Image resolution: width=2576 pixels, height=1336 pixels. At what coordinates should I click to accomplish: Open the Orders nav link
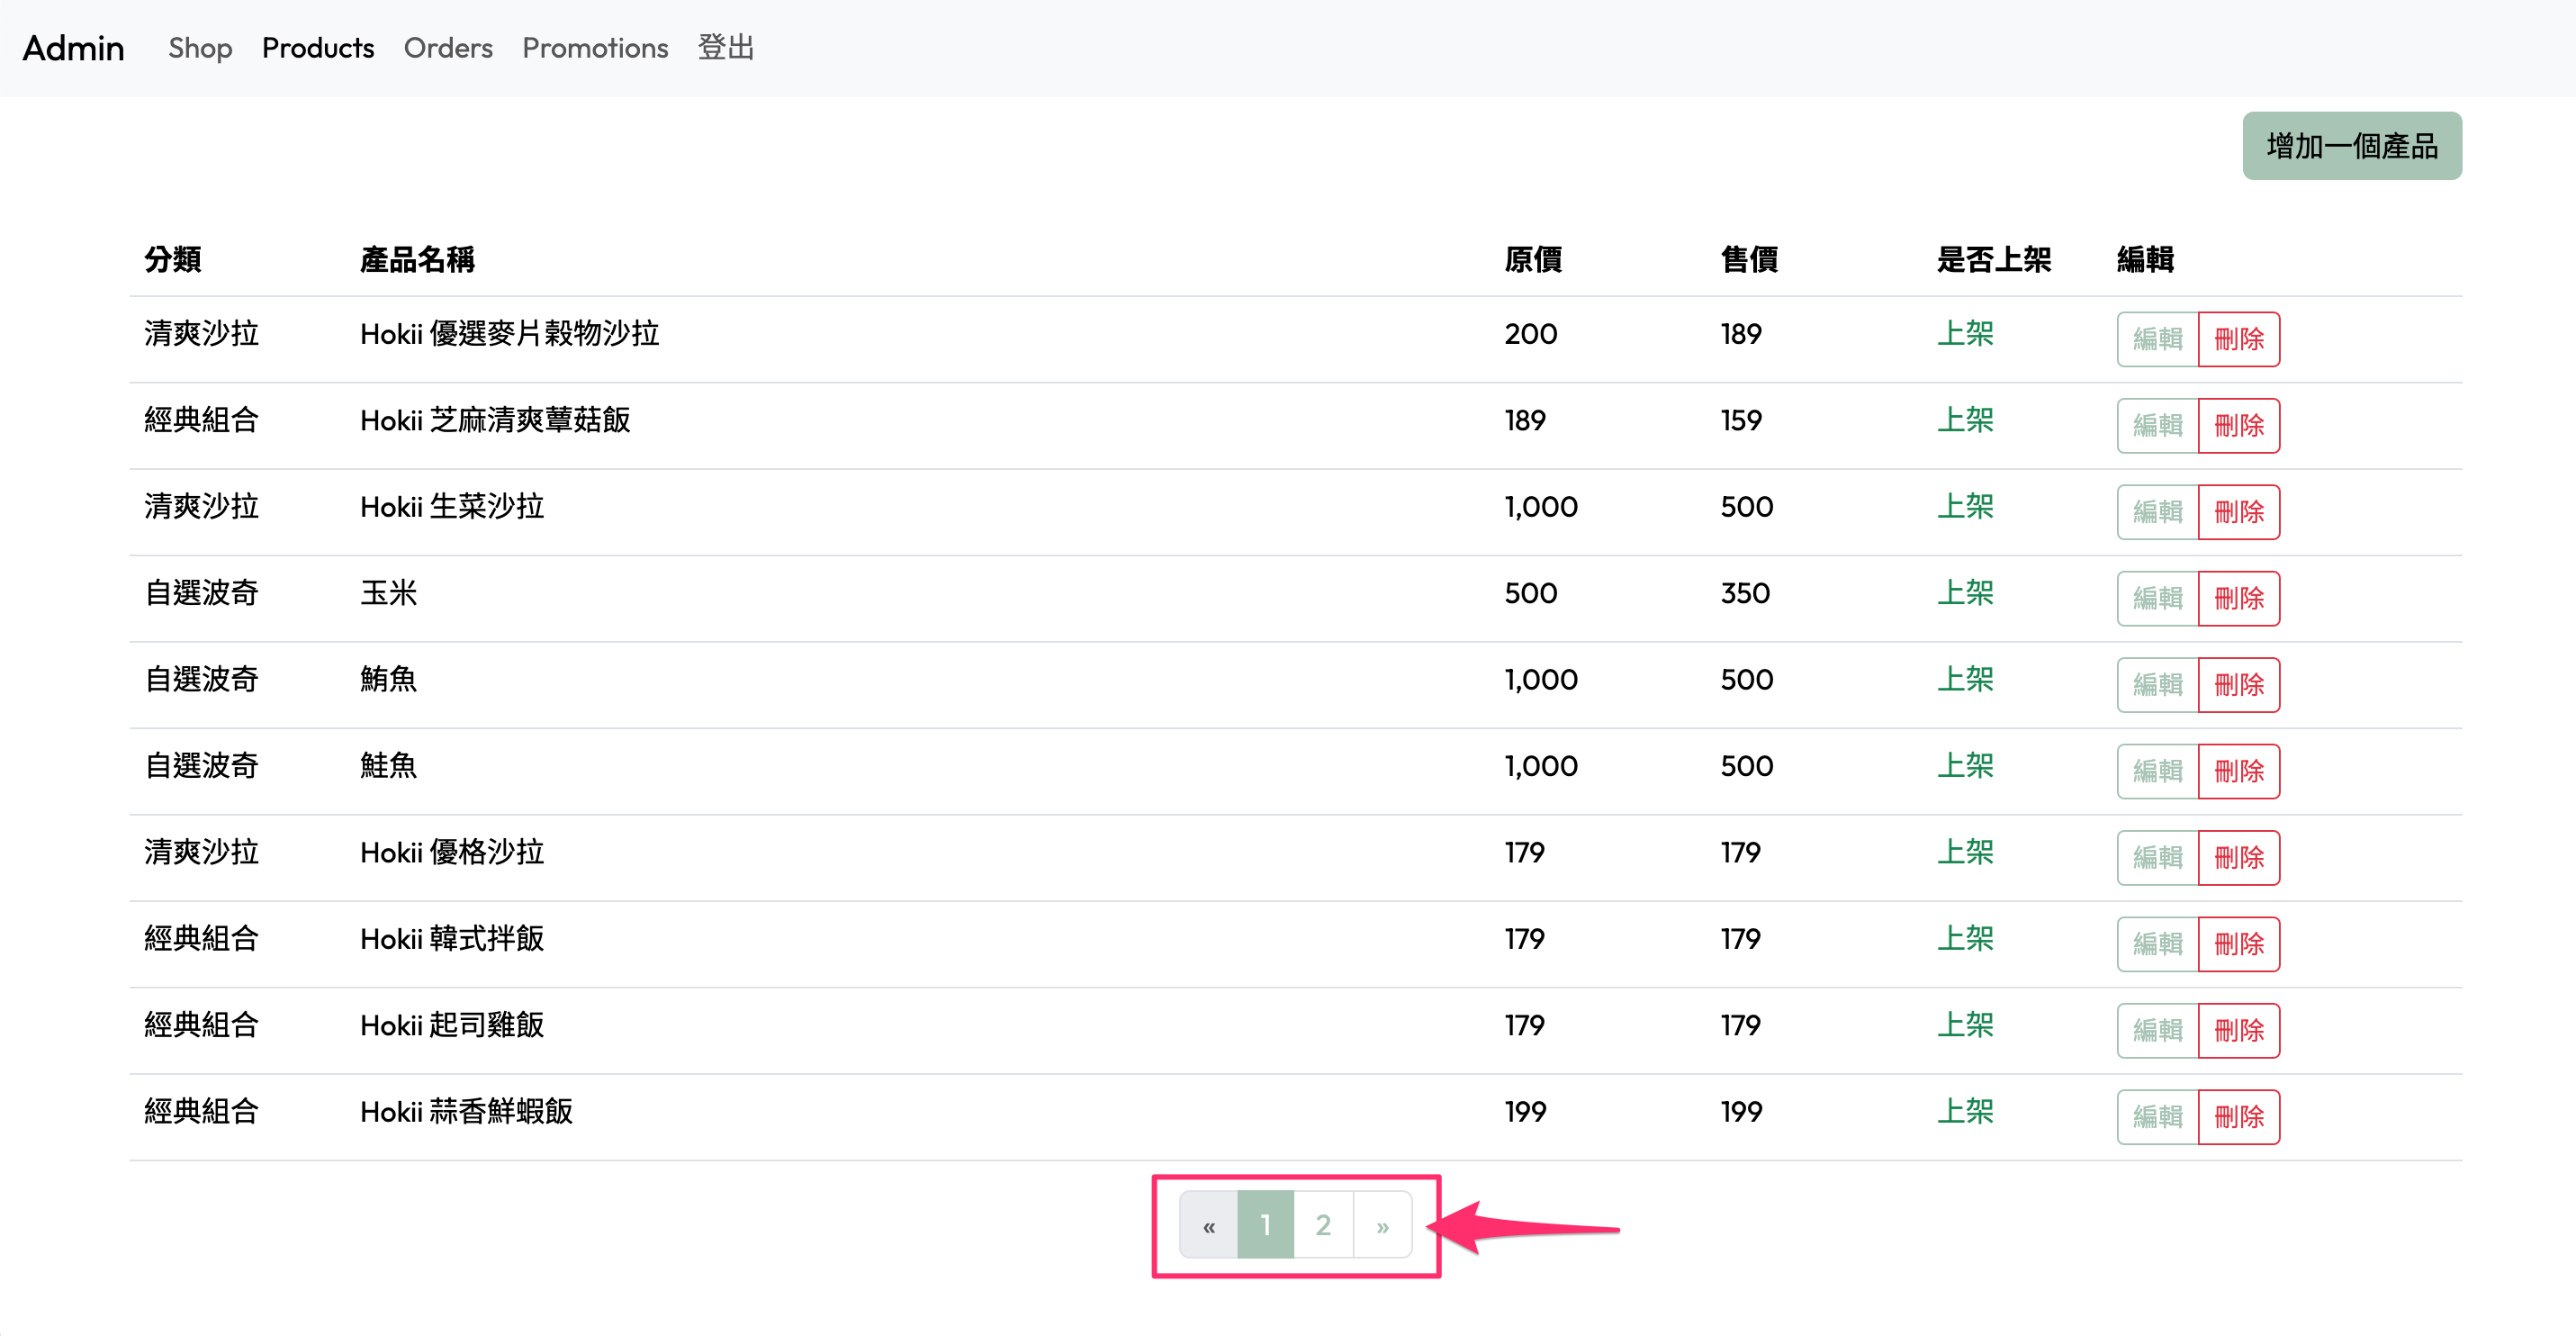coord(448,48)
